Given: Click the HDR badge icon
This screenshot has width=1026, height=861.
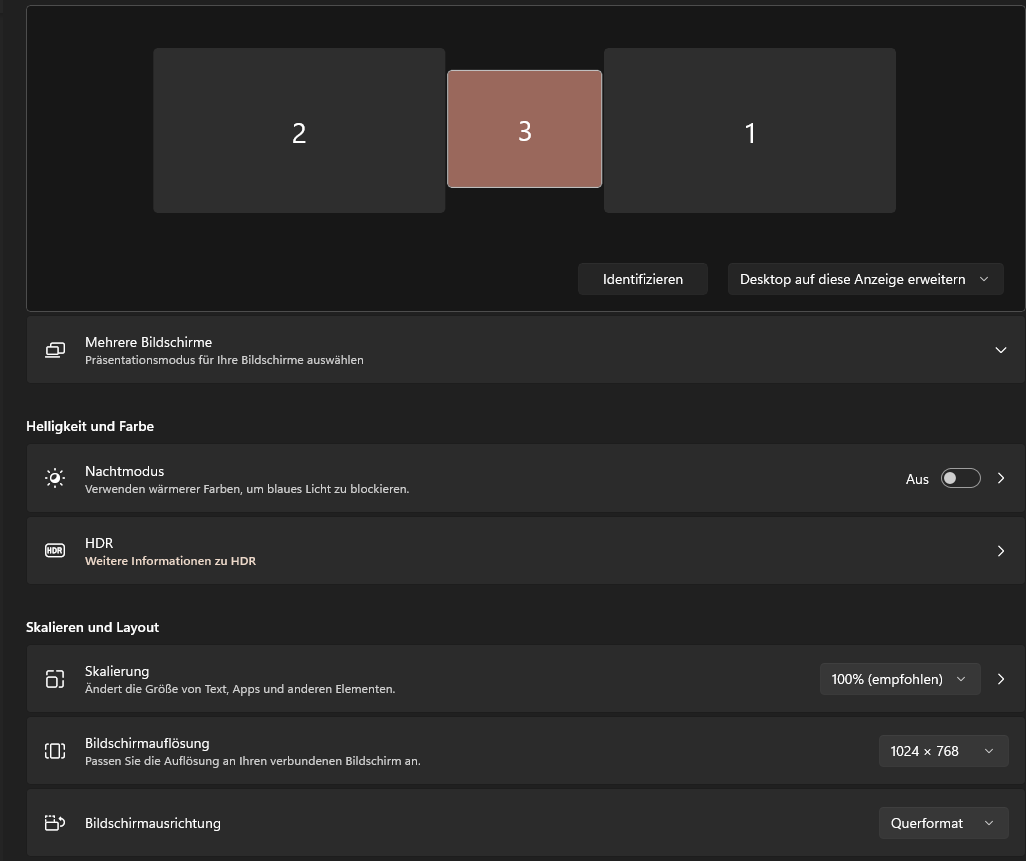Looking at the screenshot, I should click(x=55, y=550).
